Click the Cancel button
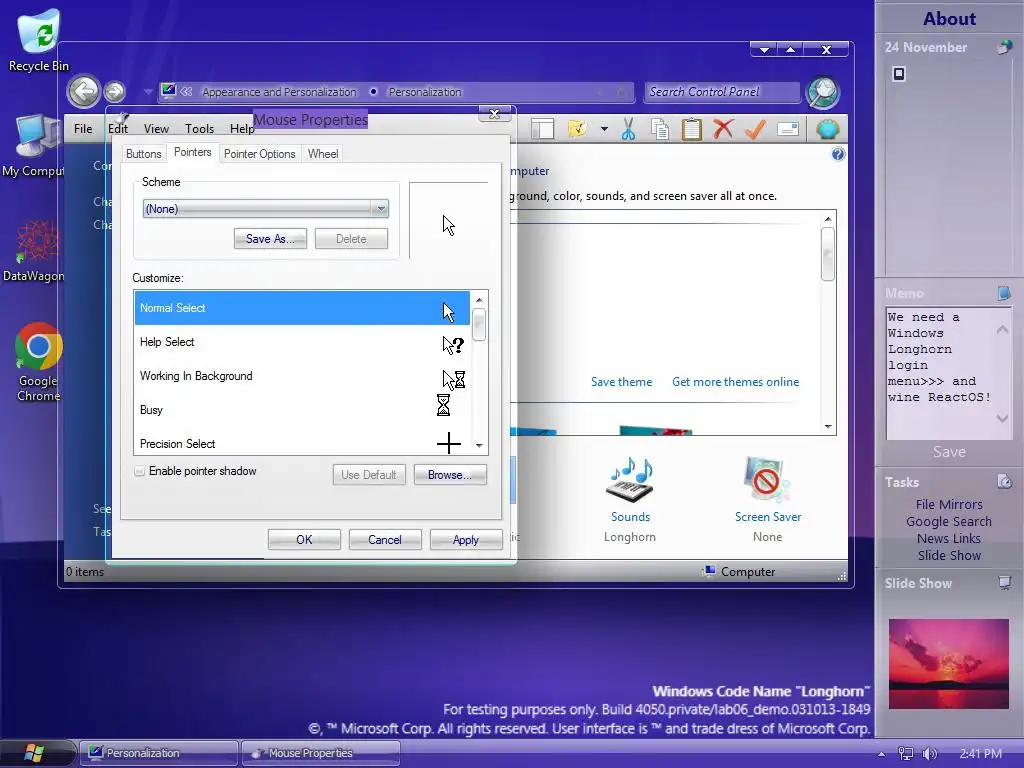 [385, 540]
